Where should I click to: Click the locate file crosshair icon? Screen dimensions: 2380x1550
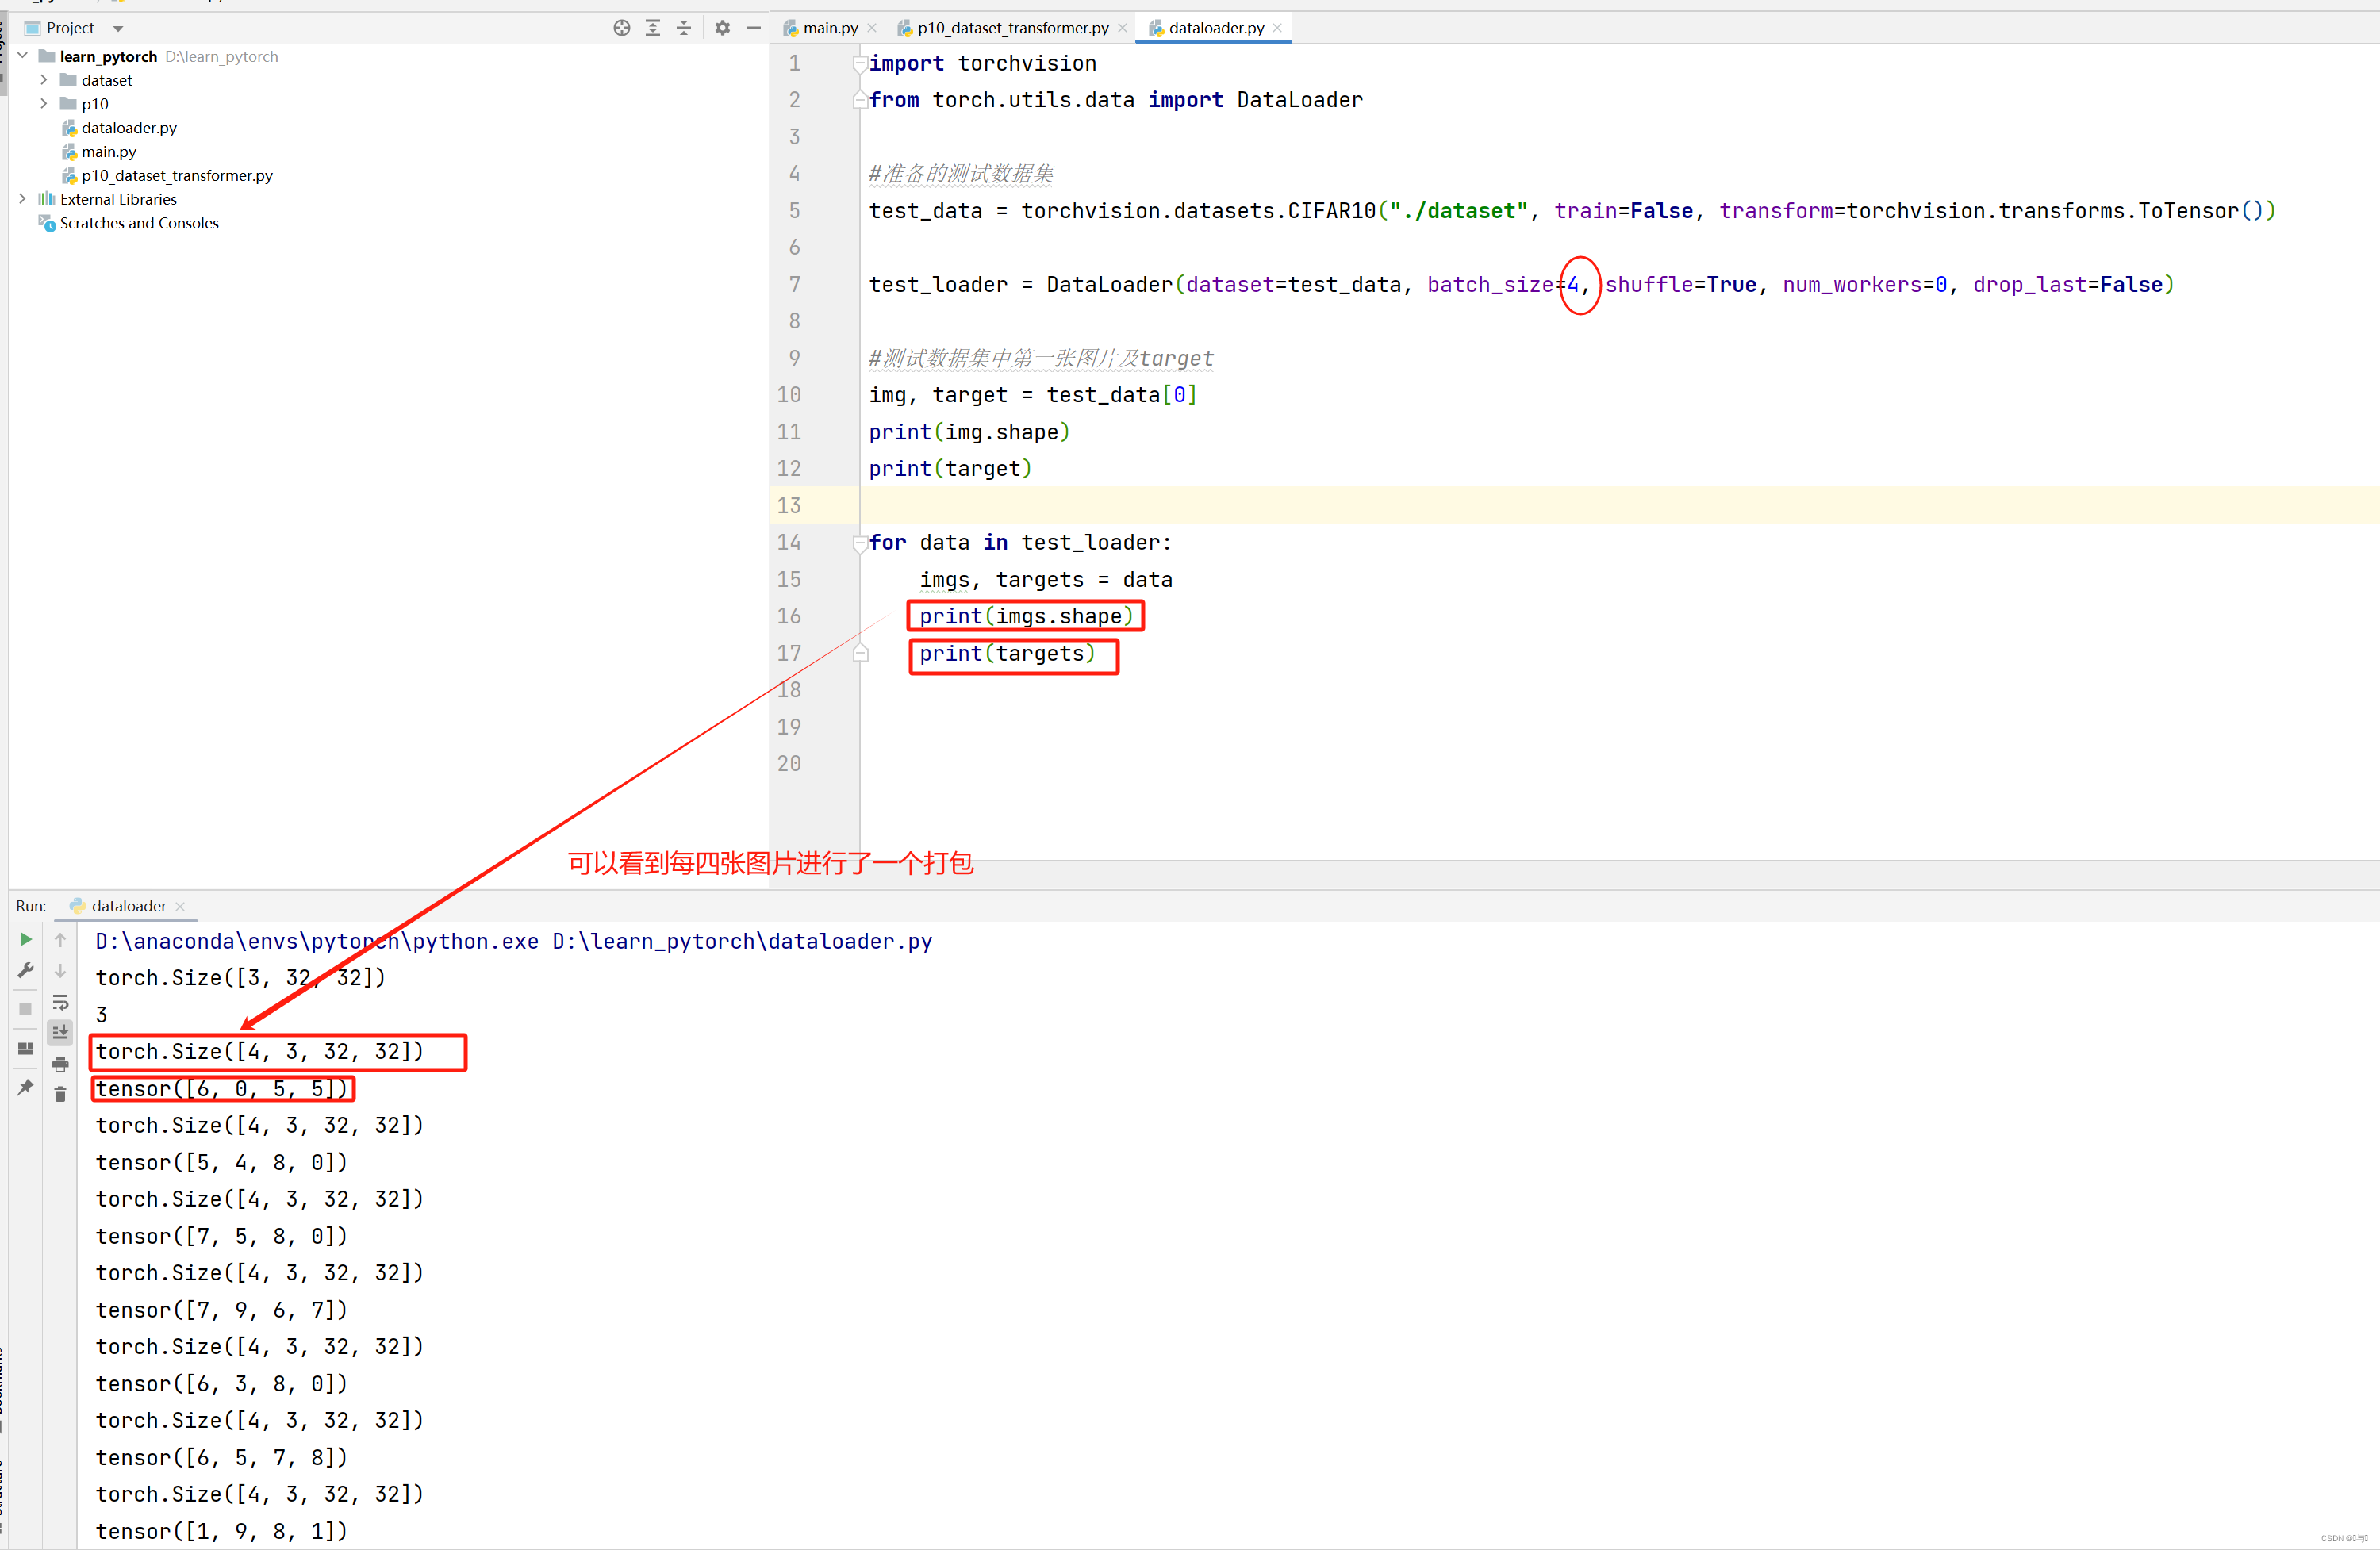pos(622,28)
